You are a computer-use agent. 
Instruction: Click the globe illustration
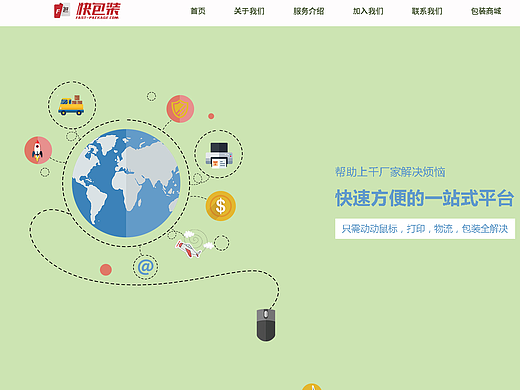pos(126,183)
